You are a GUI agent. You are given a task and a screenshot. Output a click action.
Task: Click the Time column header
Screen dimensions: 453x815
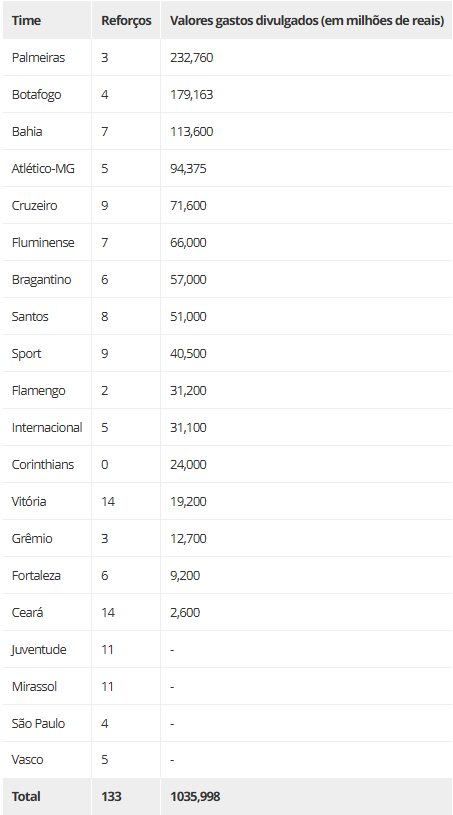[26, 21]
